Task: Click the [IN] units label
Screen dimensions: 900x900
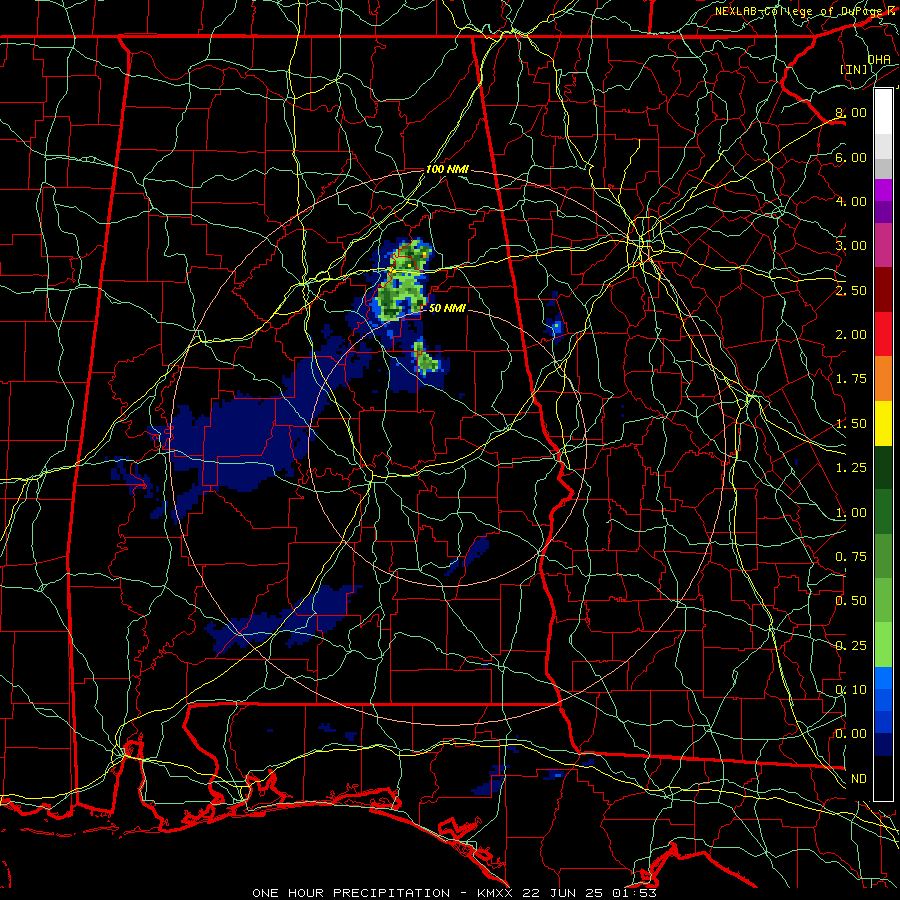Action: click(854, 69)
